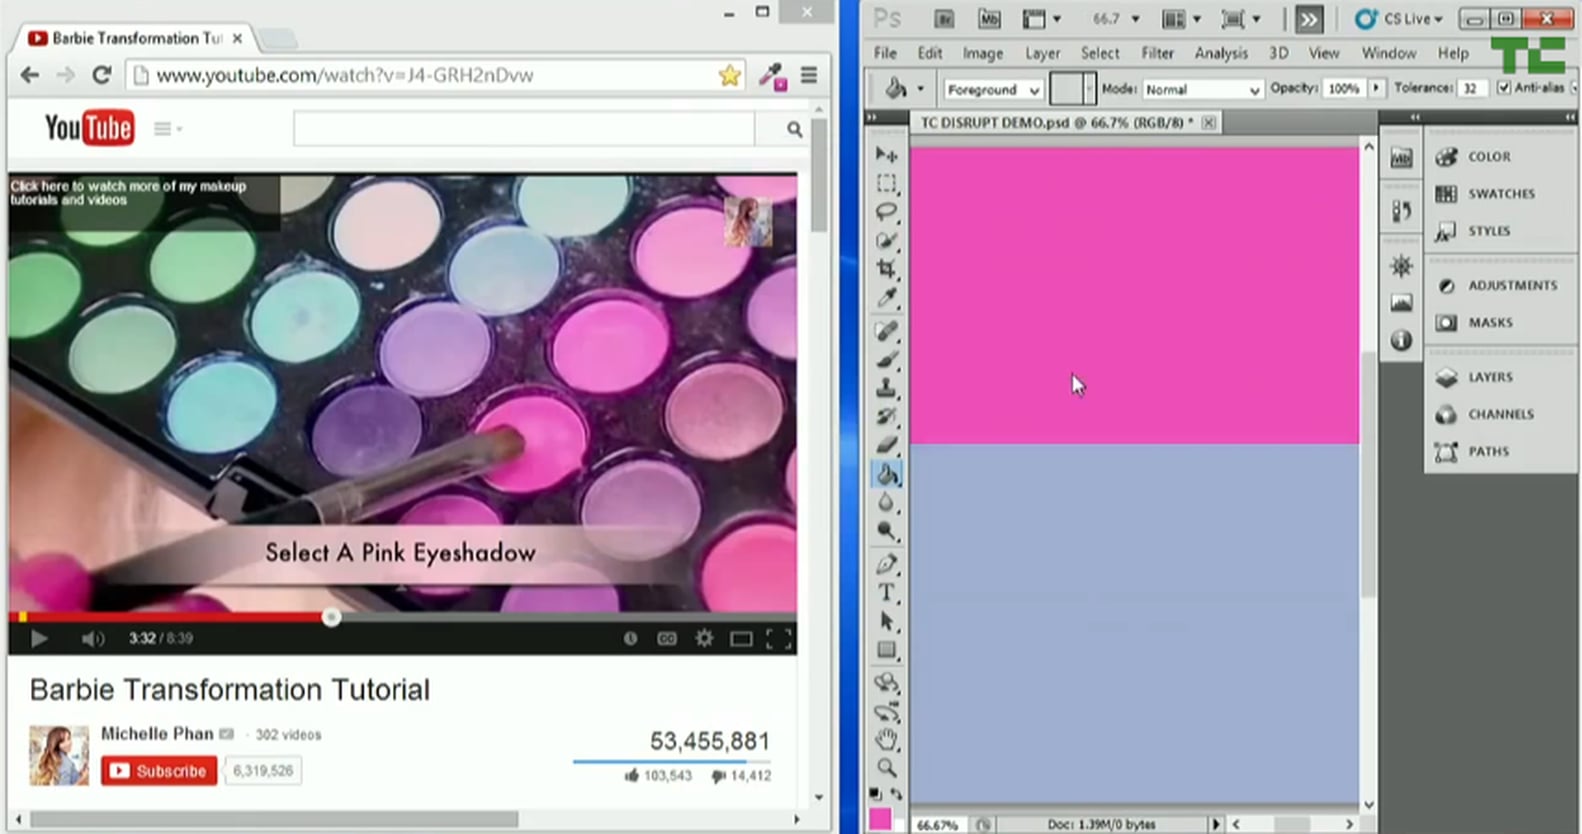Open the Layers panel
Viewport: 1582px width, 834px height.
(x=1489, y=377)
